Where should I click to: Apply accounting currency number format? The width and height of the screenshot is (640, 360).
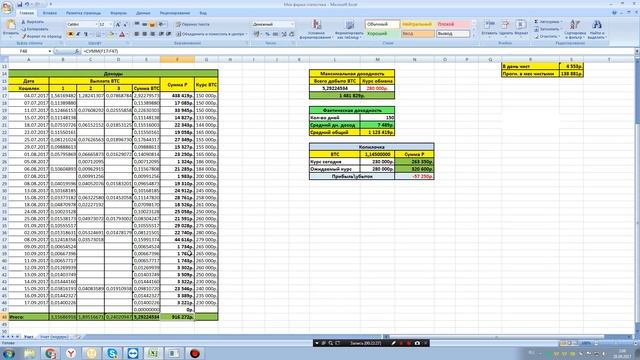(257, 34)
